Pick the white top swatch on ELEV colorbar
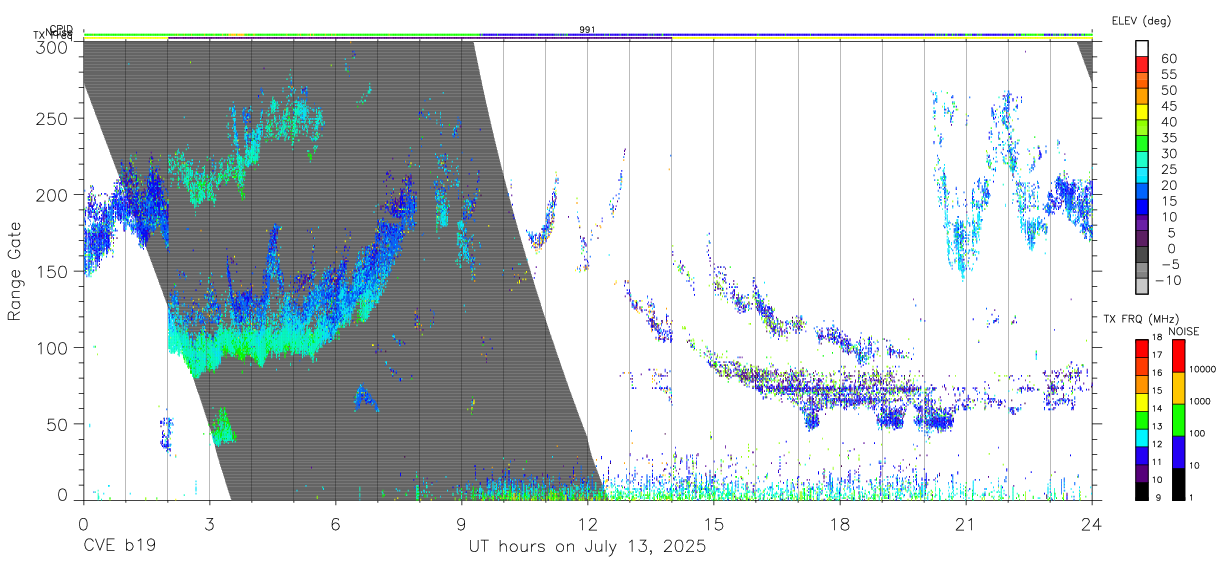The height and width of the screenshot is (567, 1228). coord(1143,49)
